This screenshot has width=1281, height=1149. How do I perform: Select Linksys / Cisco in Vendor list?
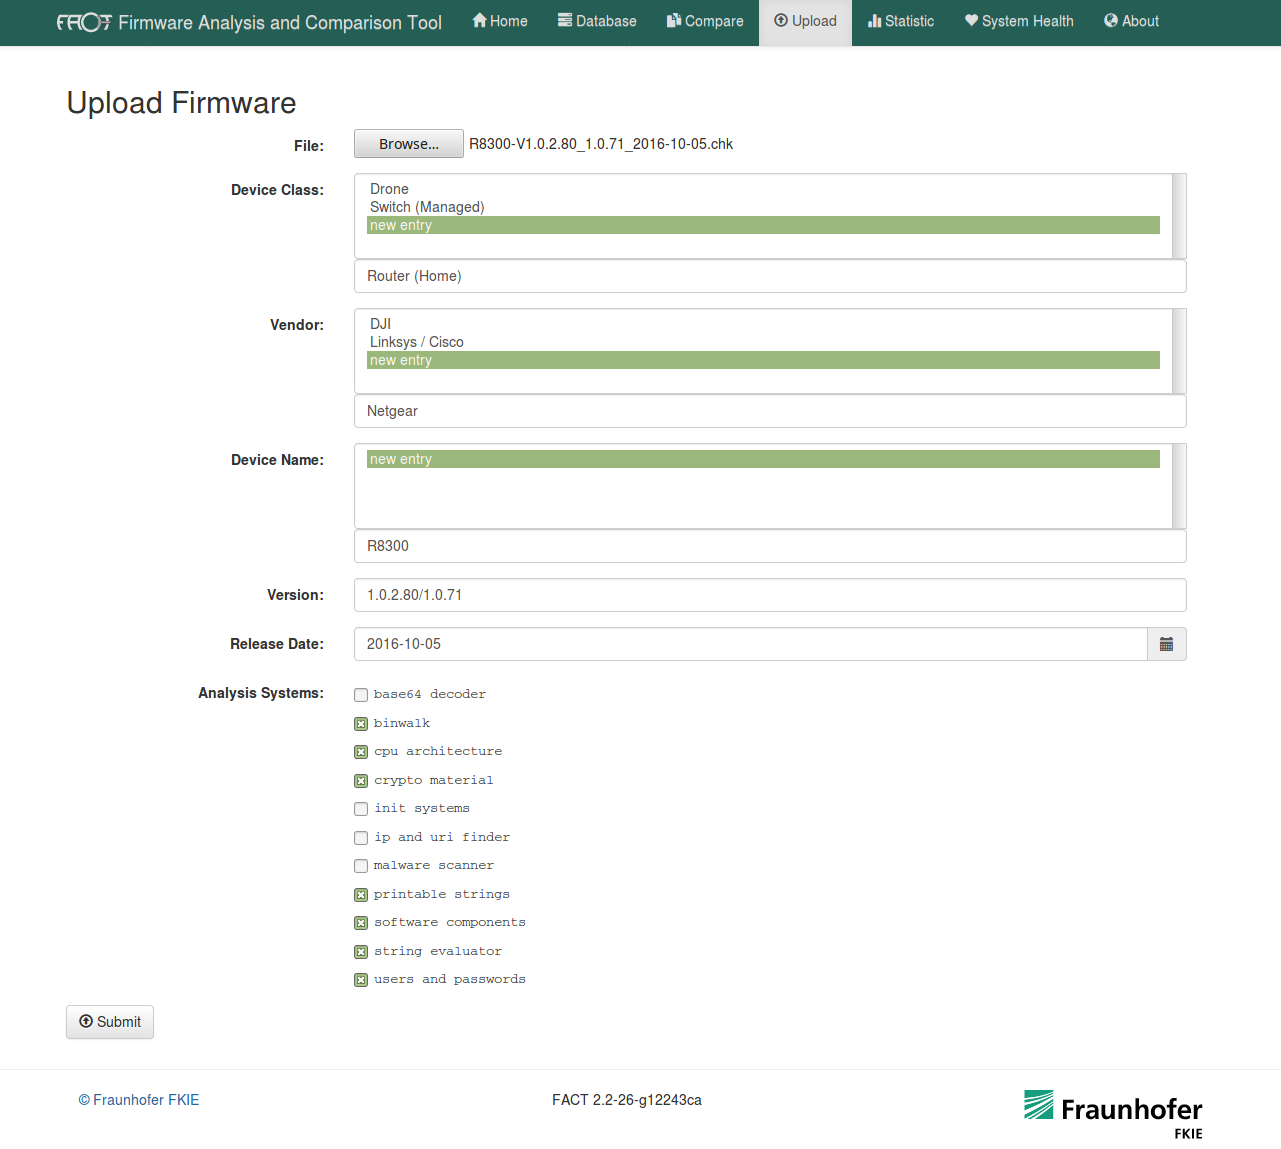point(763,342)
